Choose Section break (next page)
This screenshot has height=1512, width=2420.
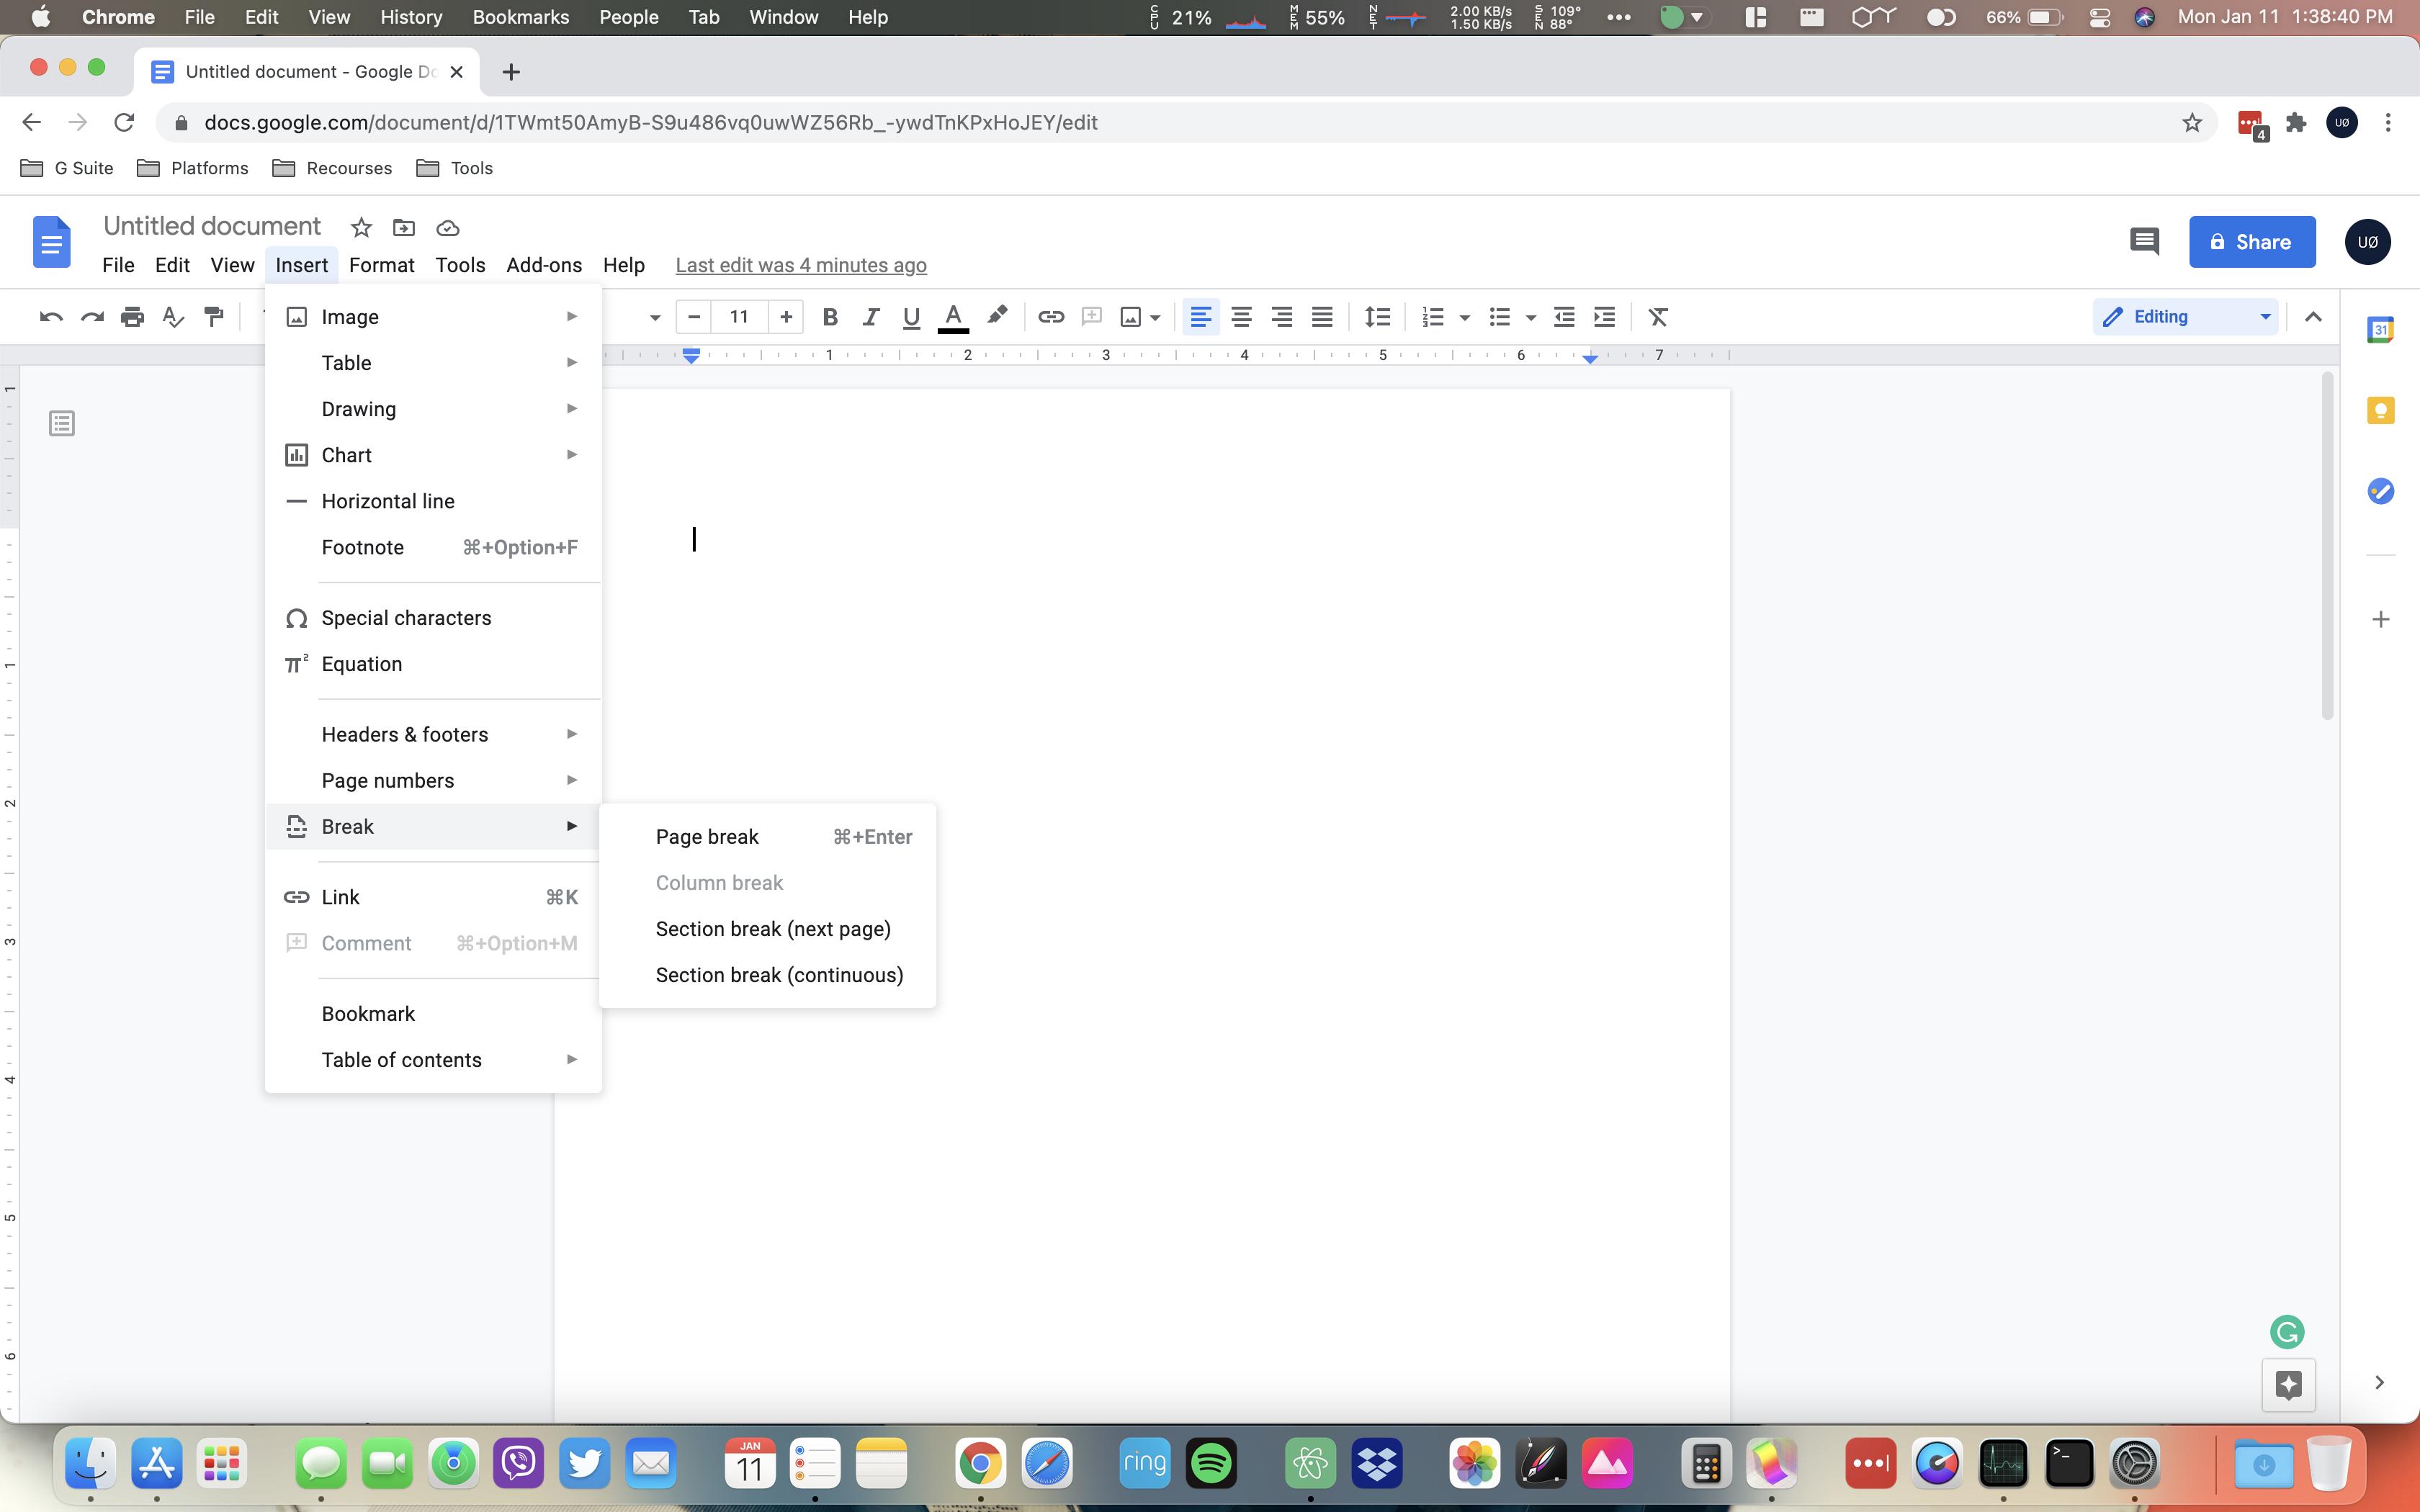pos(767,929)
